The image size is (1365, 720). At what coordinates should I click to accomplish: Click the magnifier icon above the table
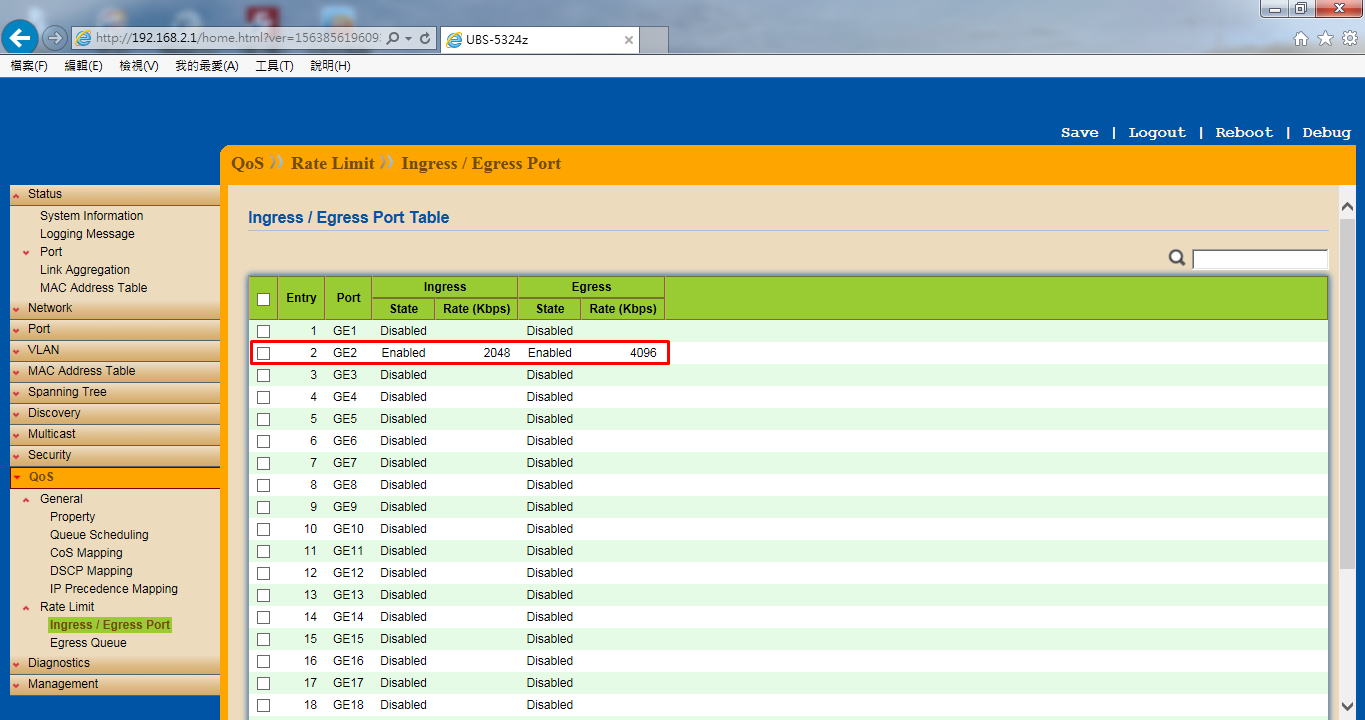[1177, 258]
